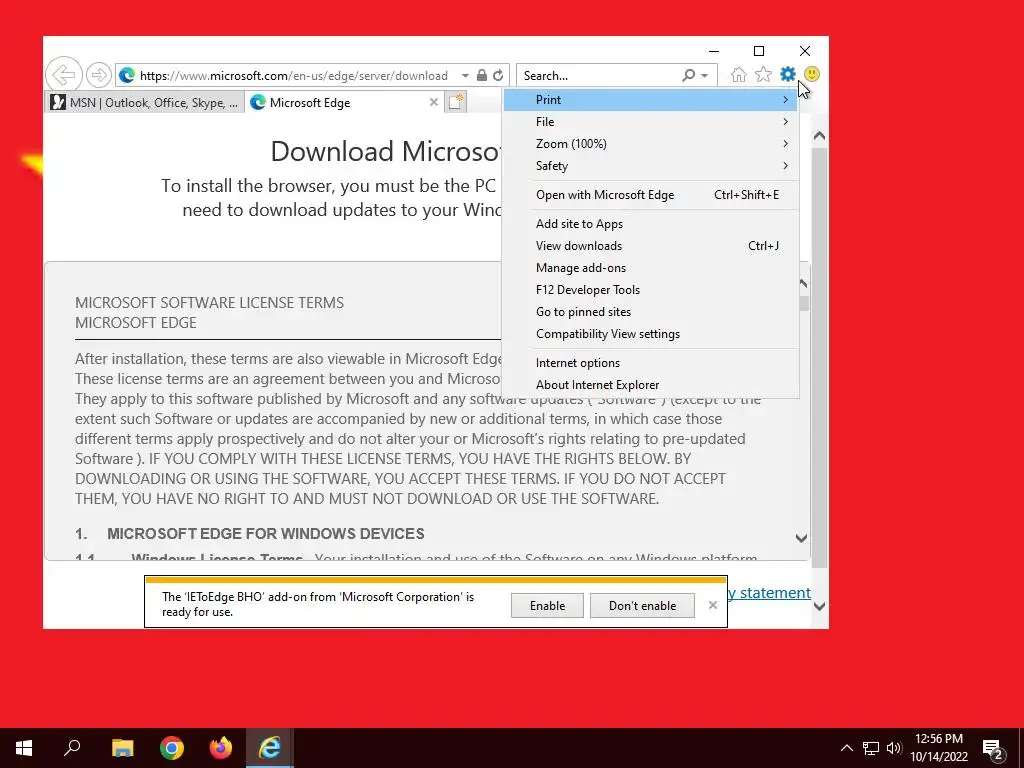
Task: Open Internet options
Action: coord(650,363)
